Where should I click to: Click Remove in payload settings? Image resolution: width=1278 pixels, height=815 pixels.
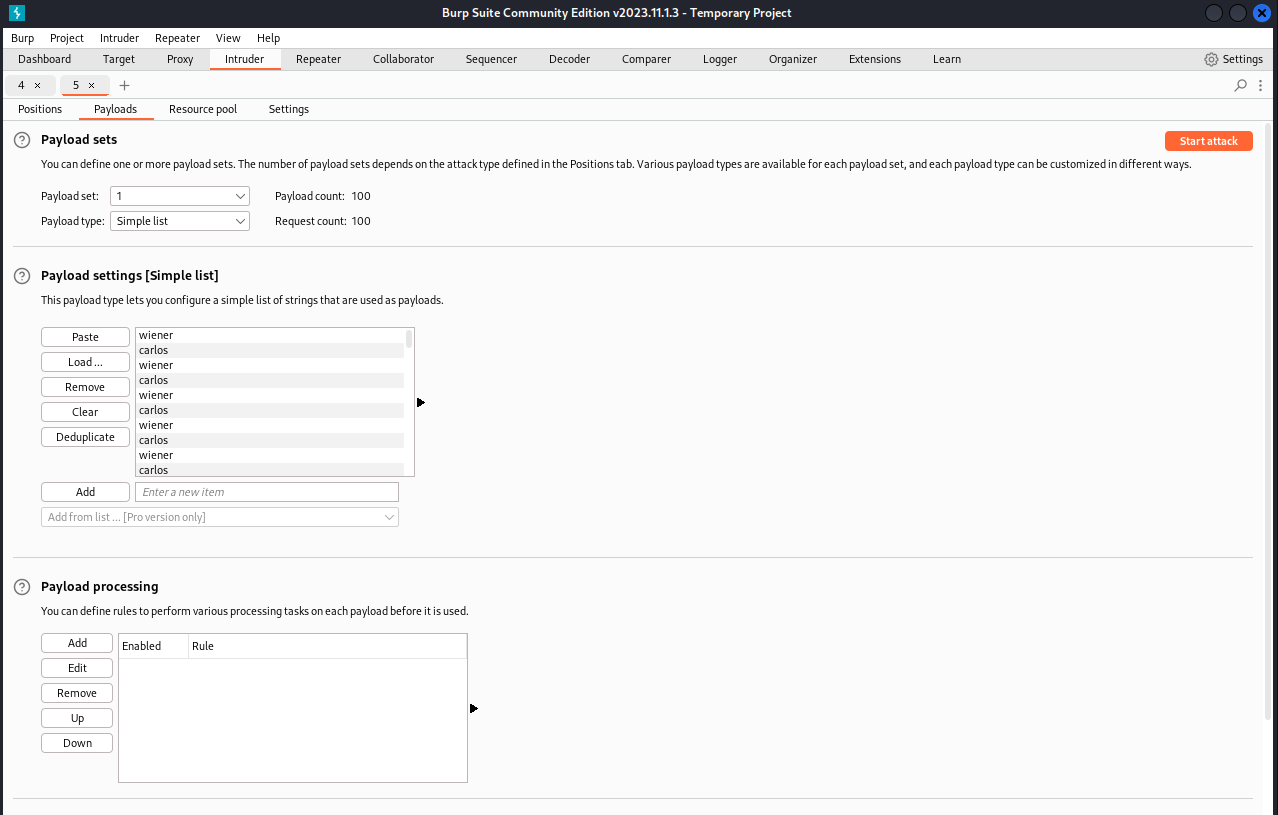85,387
